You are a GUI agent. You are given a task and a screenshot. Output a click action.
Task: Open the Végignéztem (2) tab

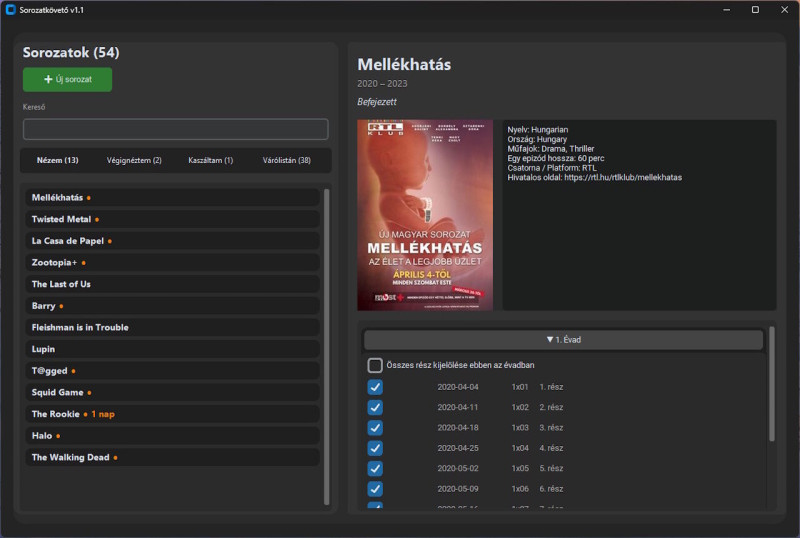click(134, 160)
